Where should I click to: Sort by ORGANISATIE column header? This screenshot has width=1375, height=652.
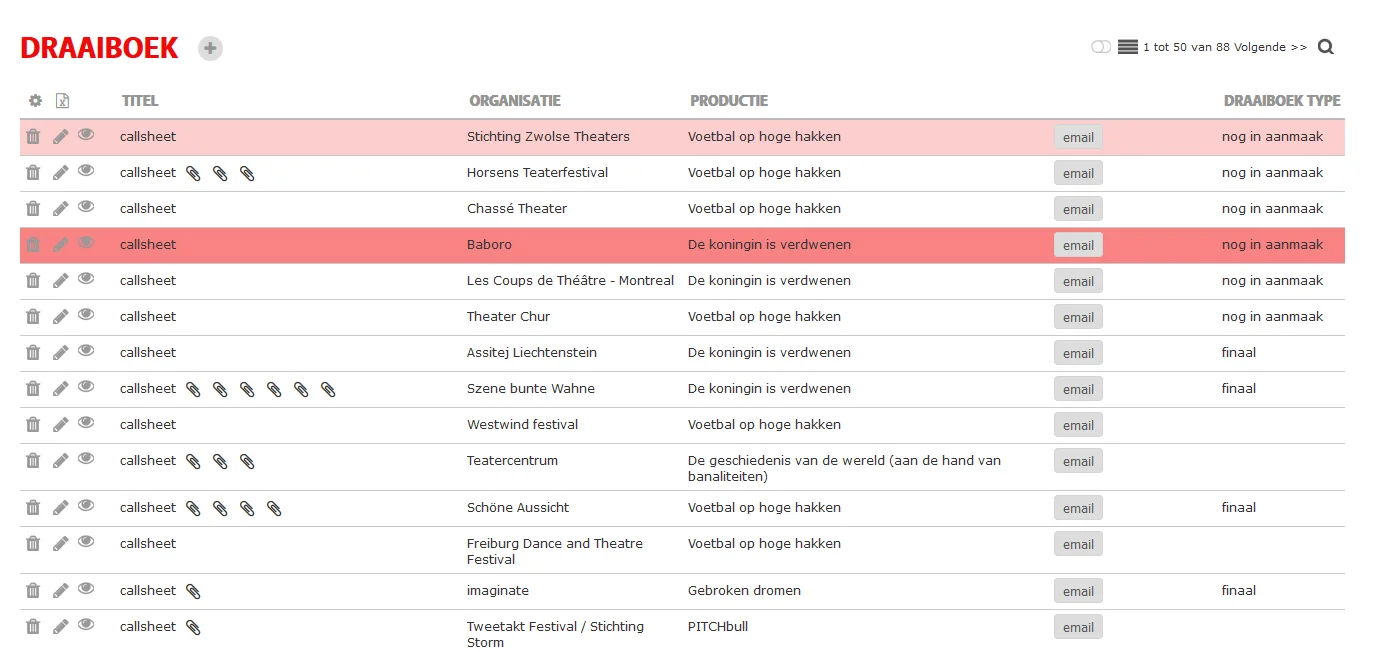click(515, 101)
